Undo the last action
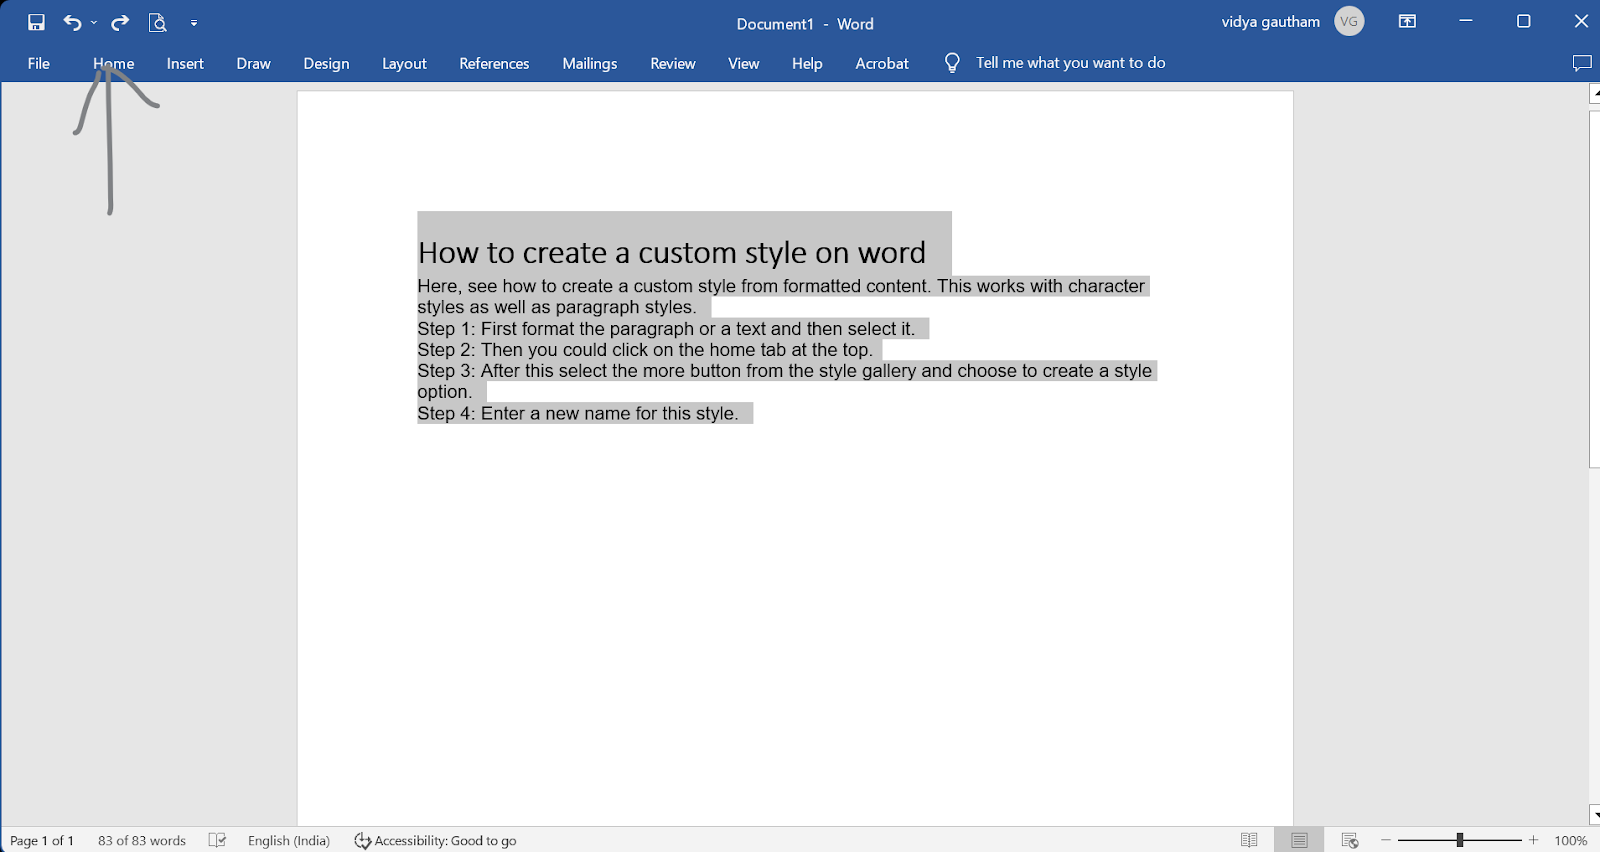The height and width of the screenshot is (852, 1600). pos(72,22)
